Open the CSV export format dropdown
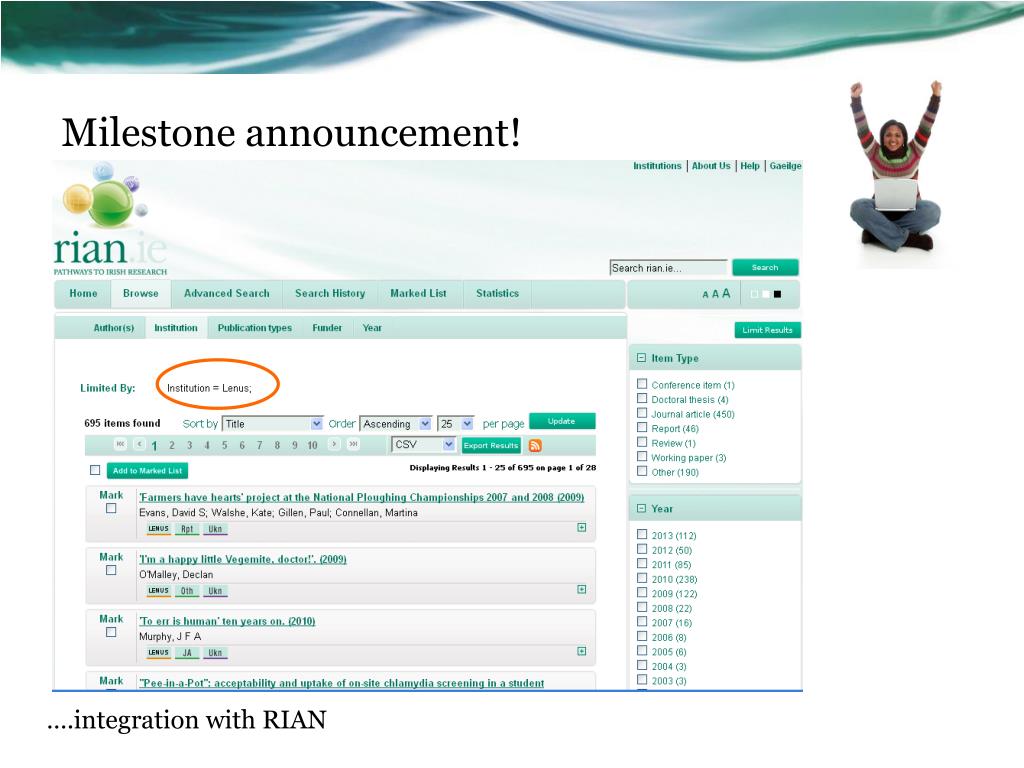This screenshot has width=1024, height=768. pyautogui.click(x=423, y=445)
